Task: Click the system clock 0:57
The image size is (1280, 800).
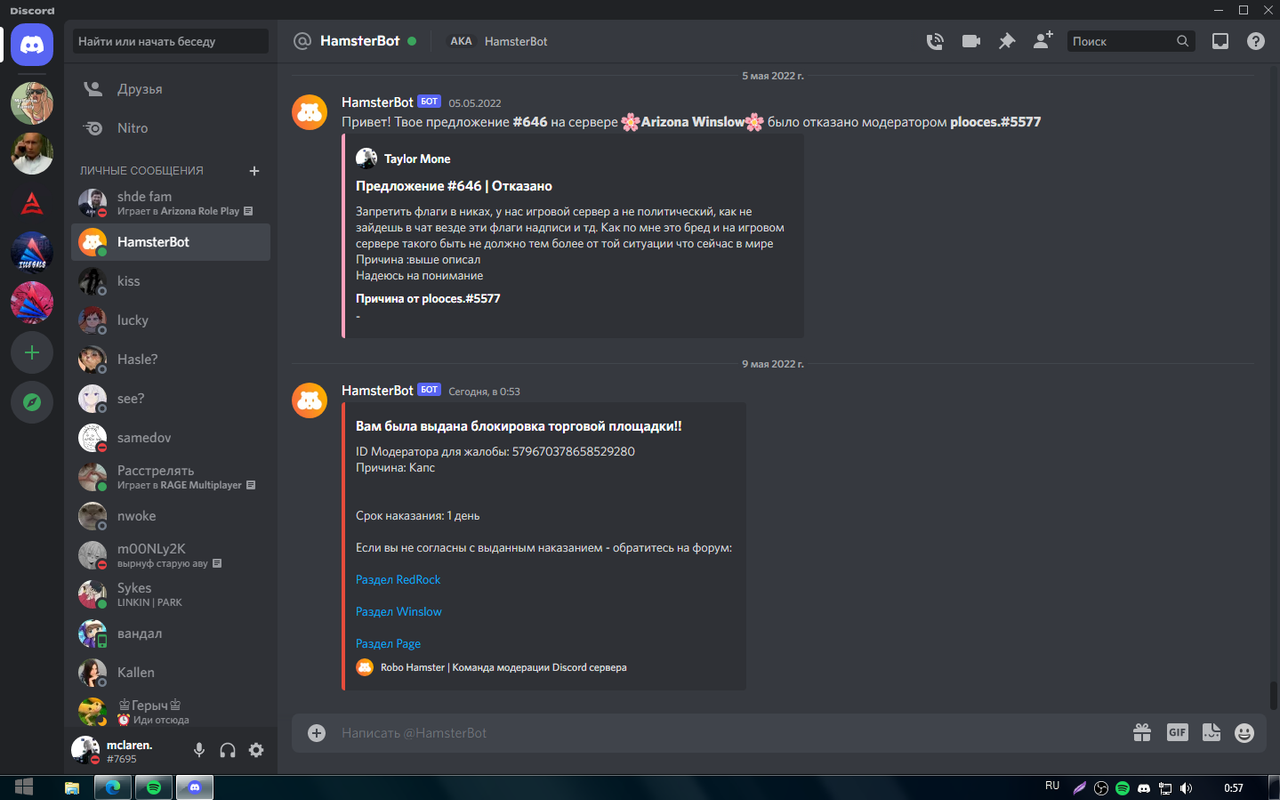Action: pyautogui.click(x=1234, y=788)
